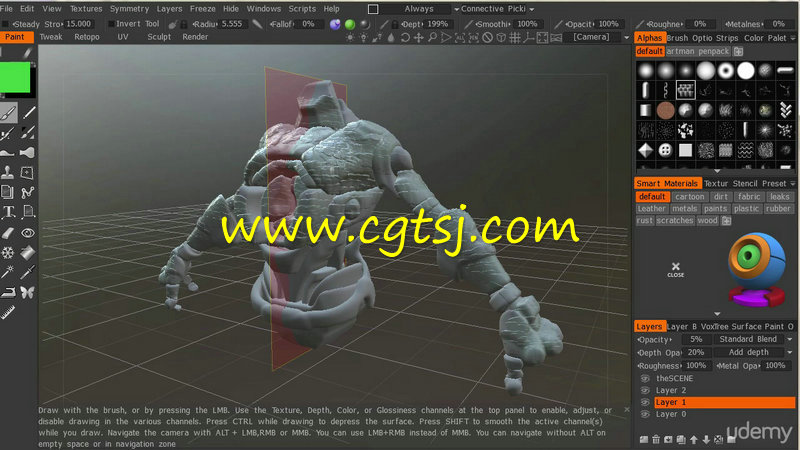The width and height of the screenshot is (800, 450).
Task: Click the rotate camera icon in navigation bar
Action: (405, 37)
